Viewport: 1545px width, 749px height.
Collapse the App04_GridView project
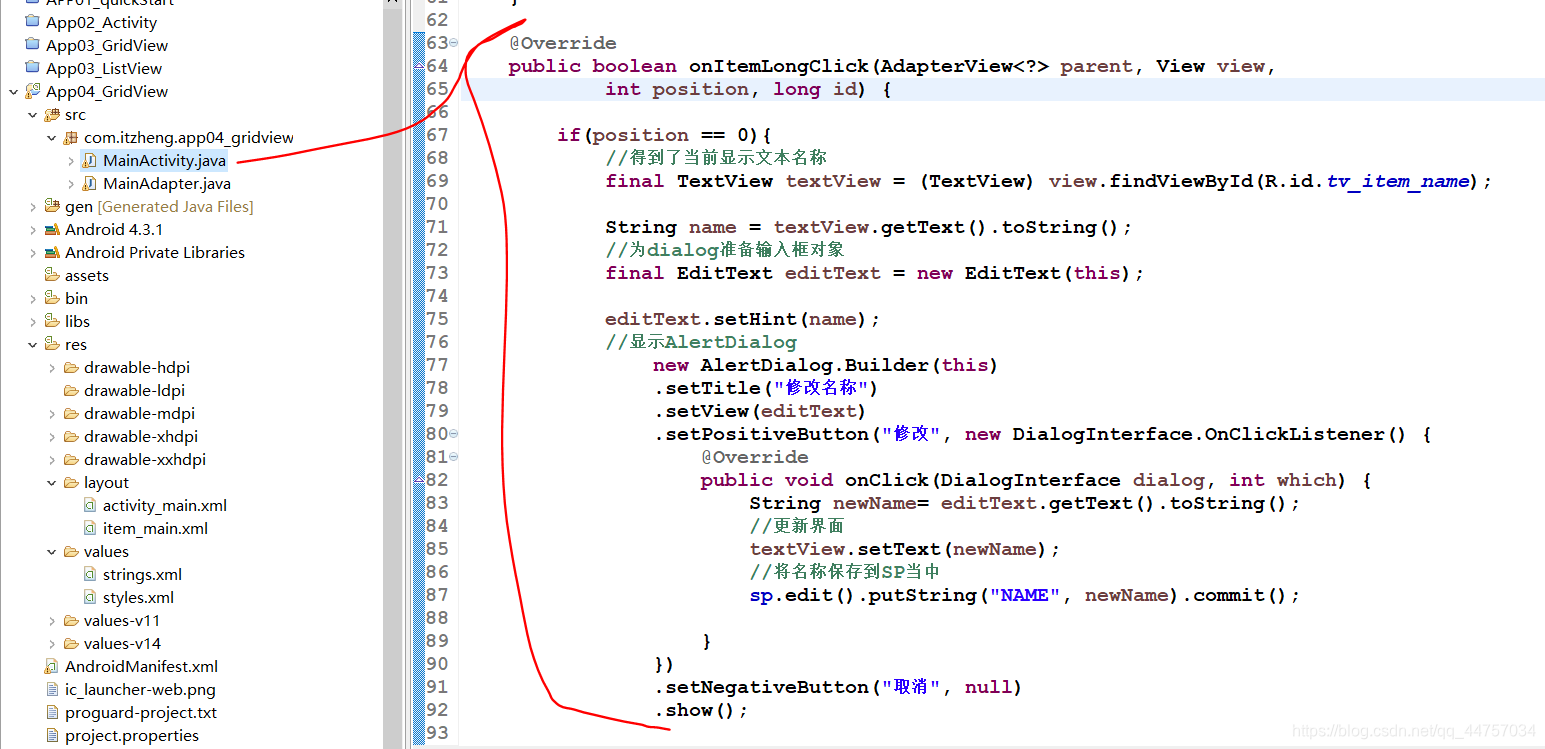click(13, 91)
